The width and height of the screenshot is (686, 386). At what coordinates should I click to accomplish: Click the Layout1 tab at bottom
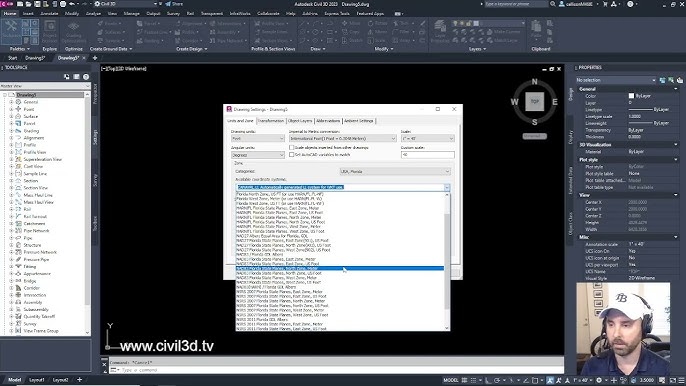[x=37, y=380]
